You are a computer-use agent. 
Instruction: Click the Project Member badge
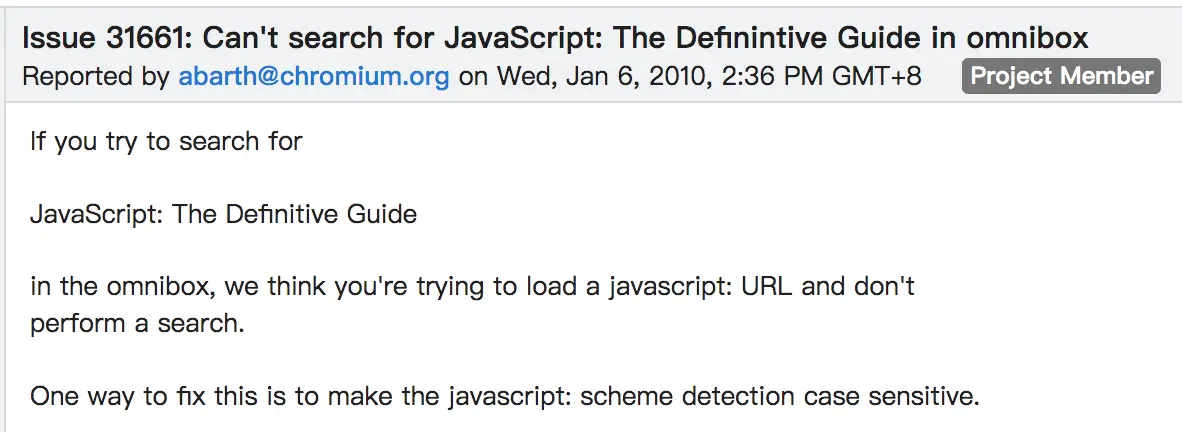tap(1061, 76)
